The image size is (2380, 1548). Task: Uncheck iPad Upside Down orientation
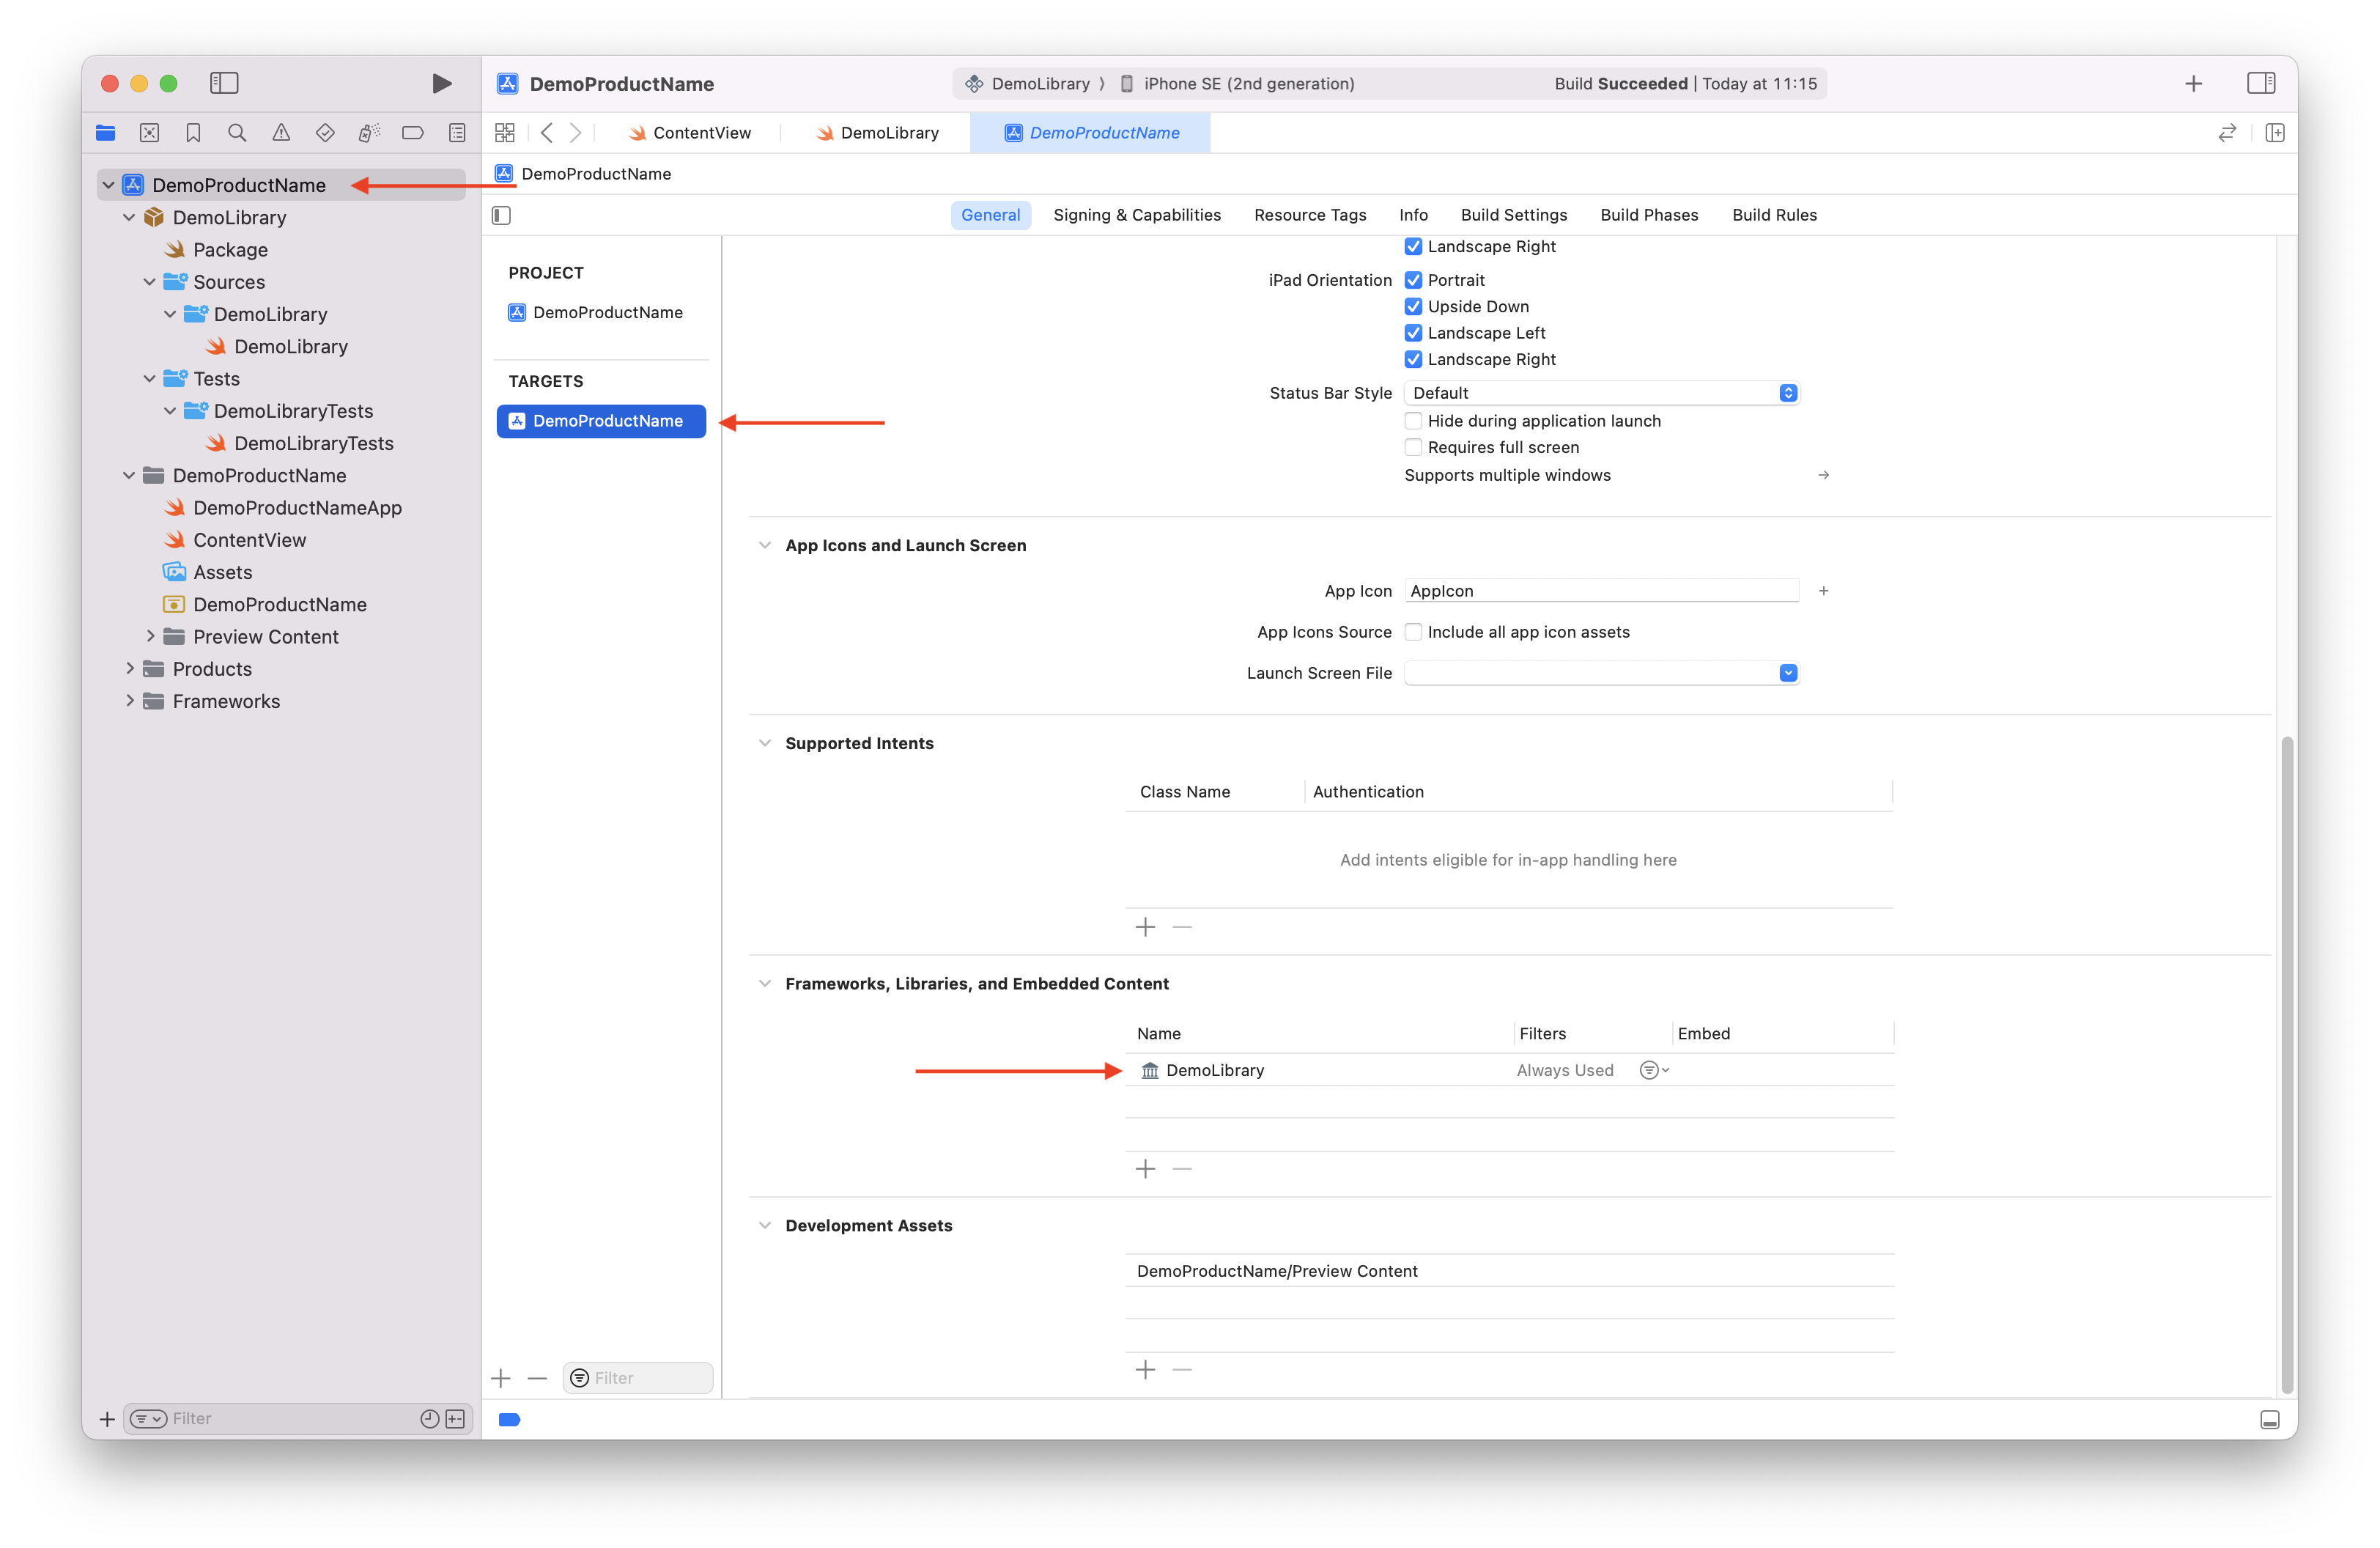pos(1413,306)
